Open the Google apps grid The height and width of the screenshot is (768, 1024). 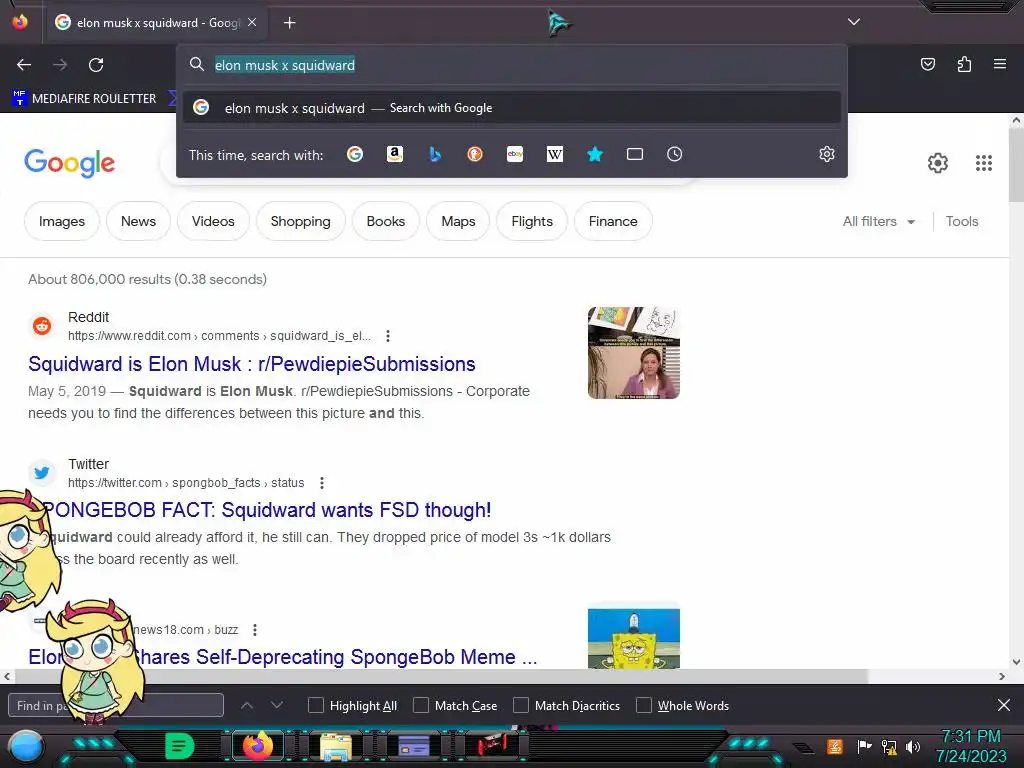[984, 163]
